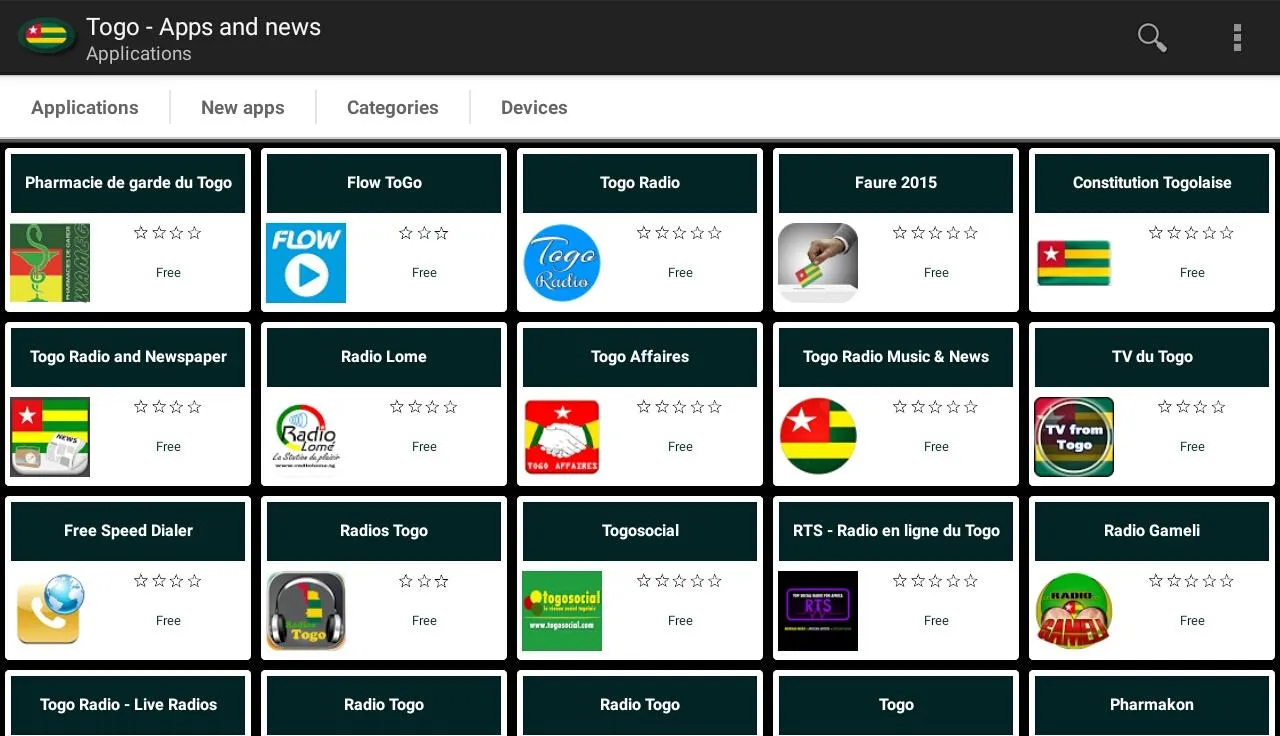Open the "Faure 2015" app title
1280x736 pixels.
(896, 183)
